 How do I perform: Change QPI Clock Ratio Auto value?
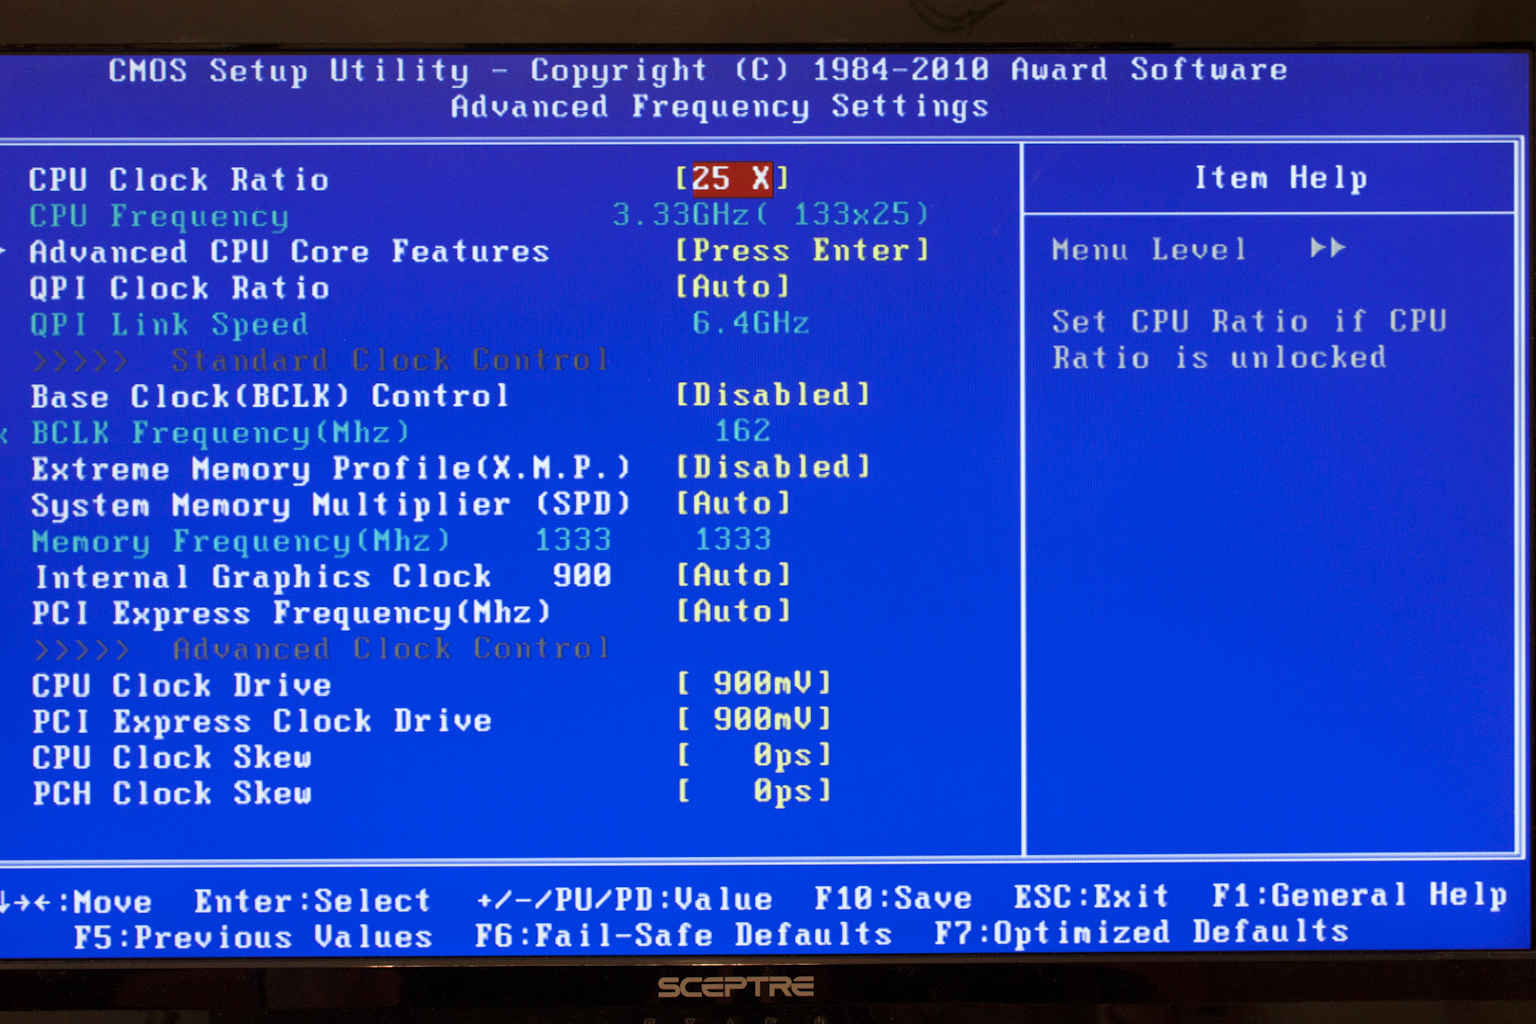click(x=733, y=287)
